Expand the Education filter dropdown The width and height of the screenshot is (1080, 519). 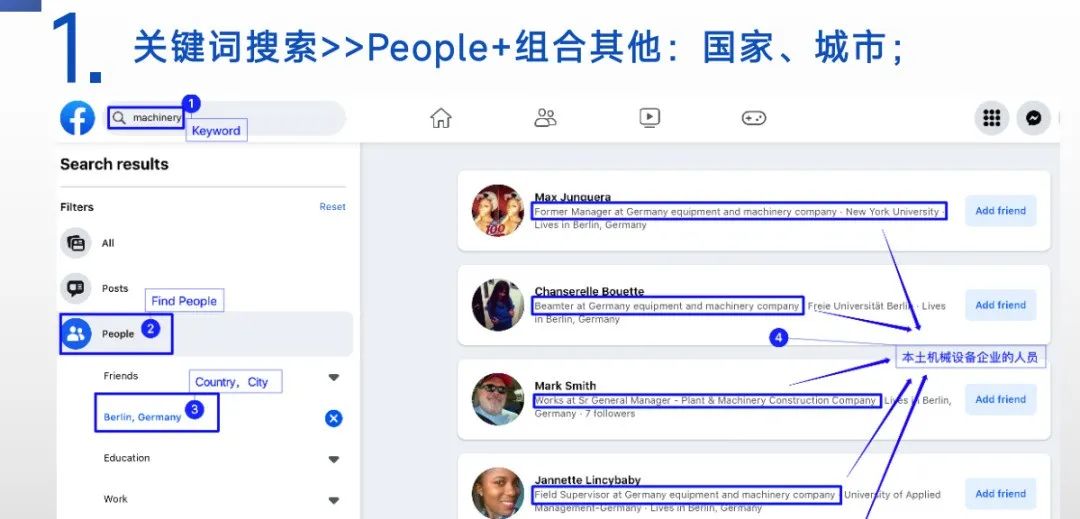tap(333, 459)
